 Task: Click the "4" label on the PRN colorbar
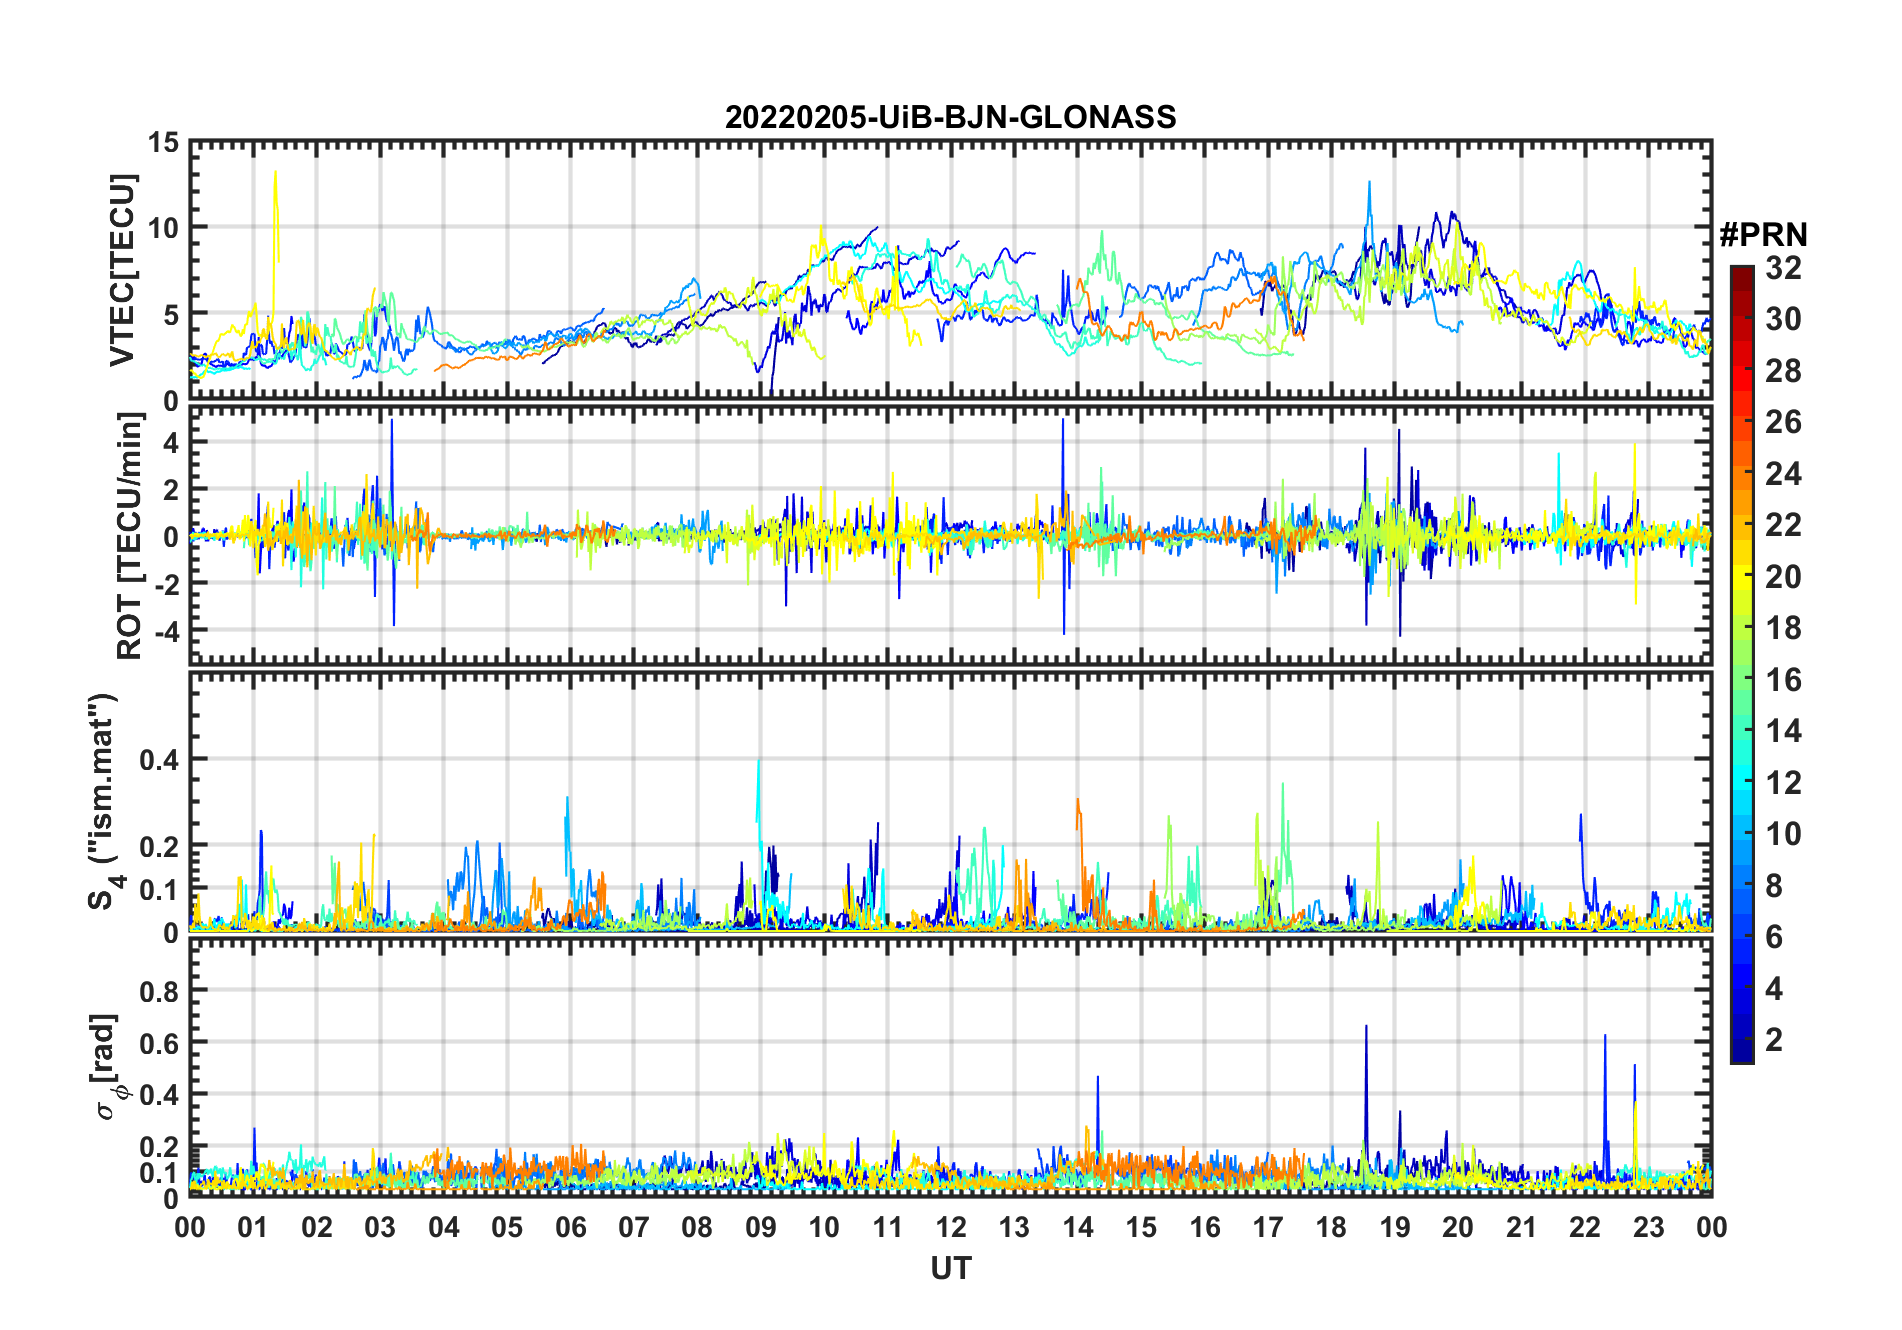point(1774,989)
